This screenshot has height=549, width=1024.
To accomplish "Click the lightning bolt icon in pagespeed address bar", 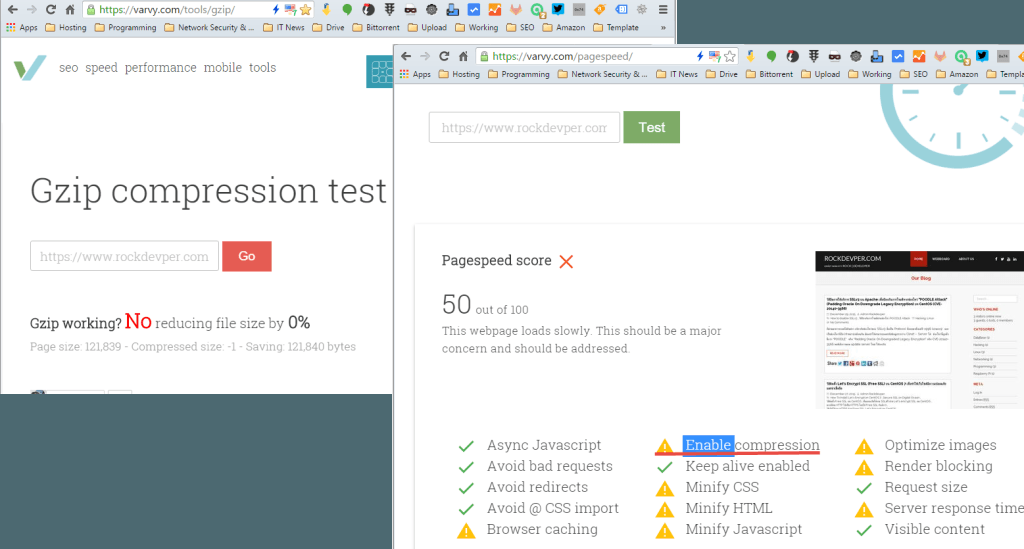I will pos(700,56).
